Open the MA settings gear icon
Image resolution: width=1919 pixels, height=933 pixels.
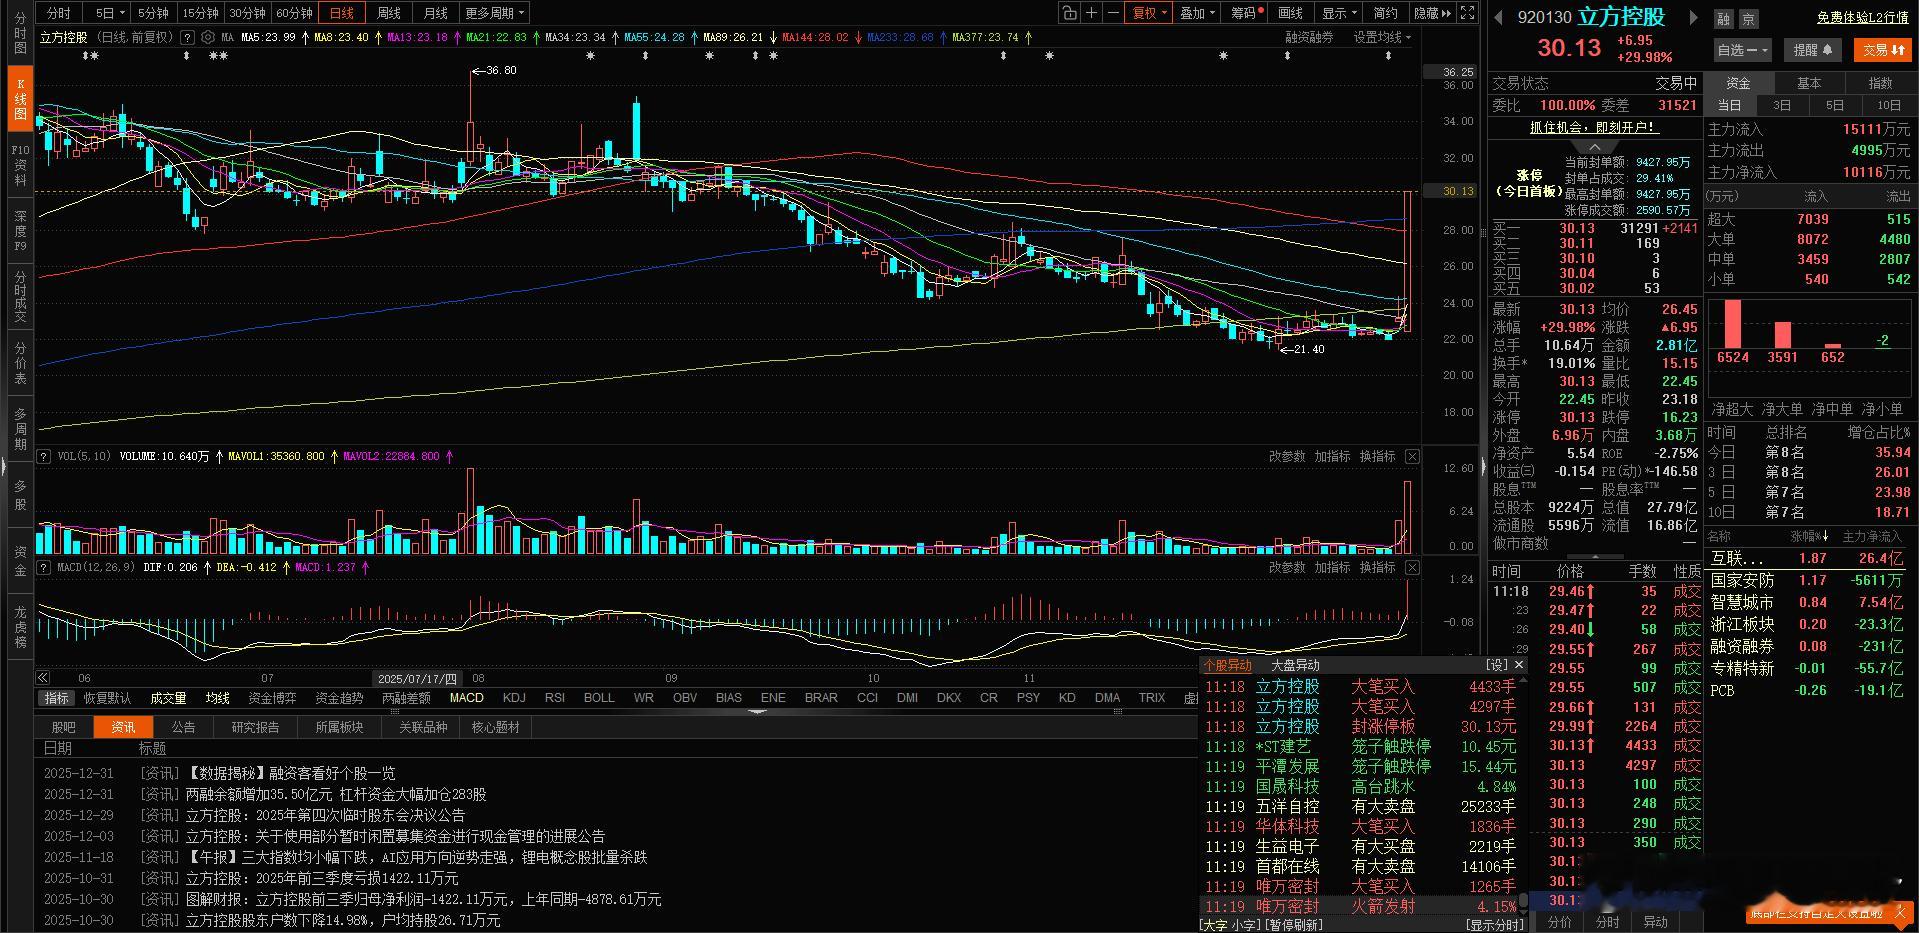(x=208, y=37)
